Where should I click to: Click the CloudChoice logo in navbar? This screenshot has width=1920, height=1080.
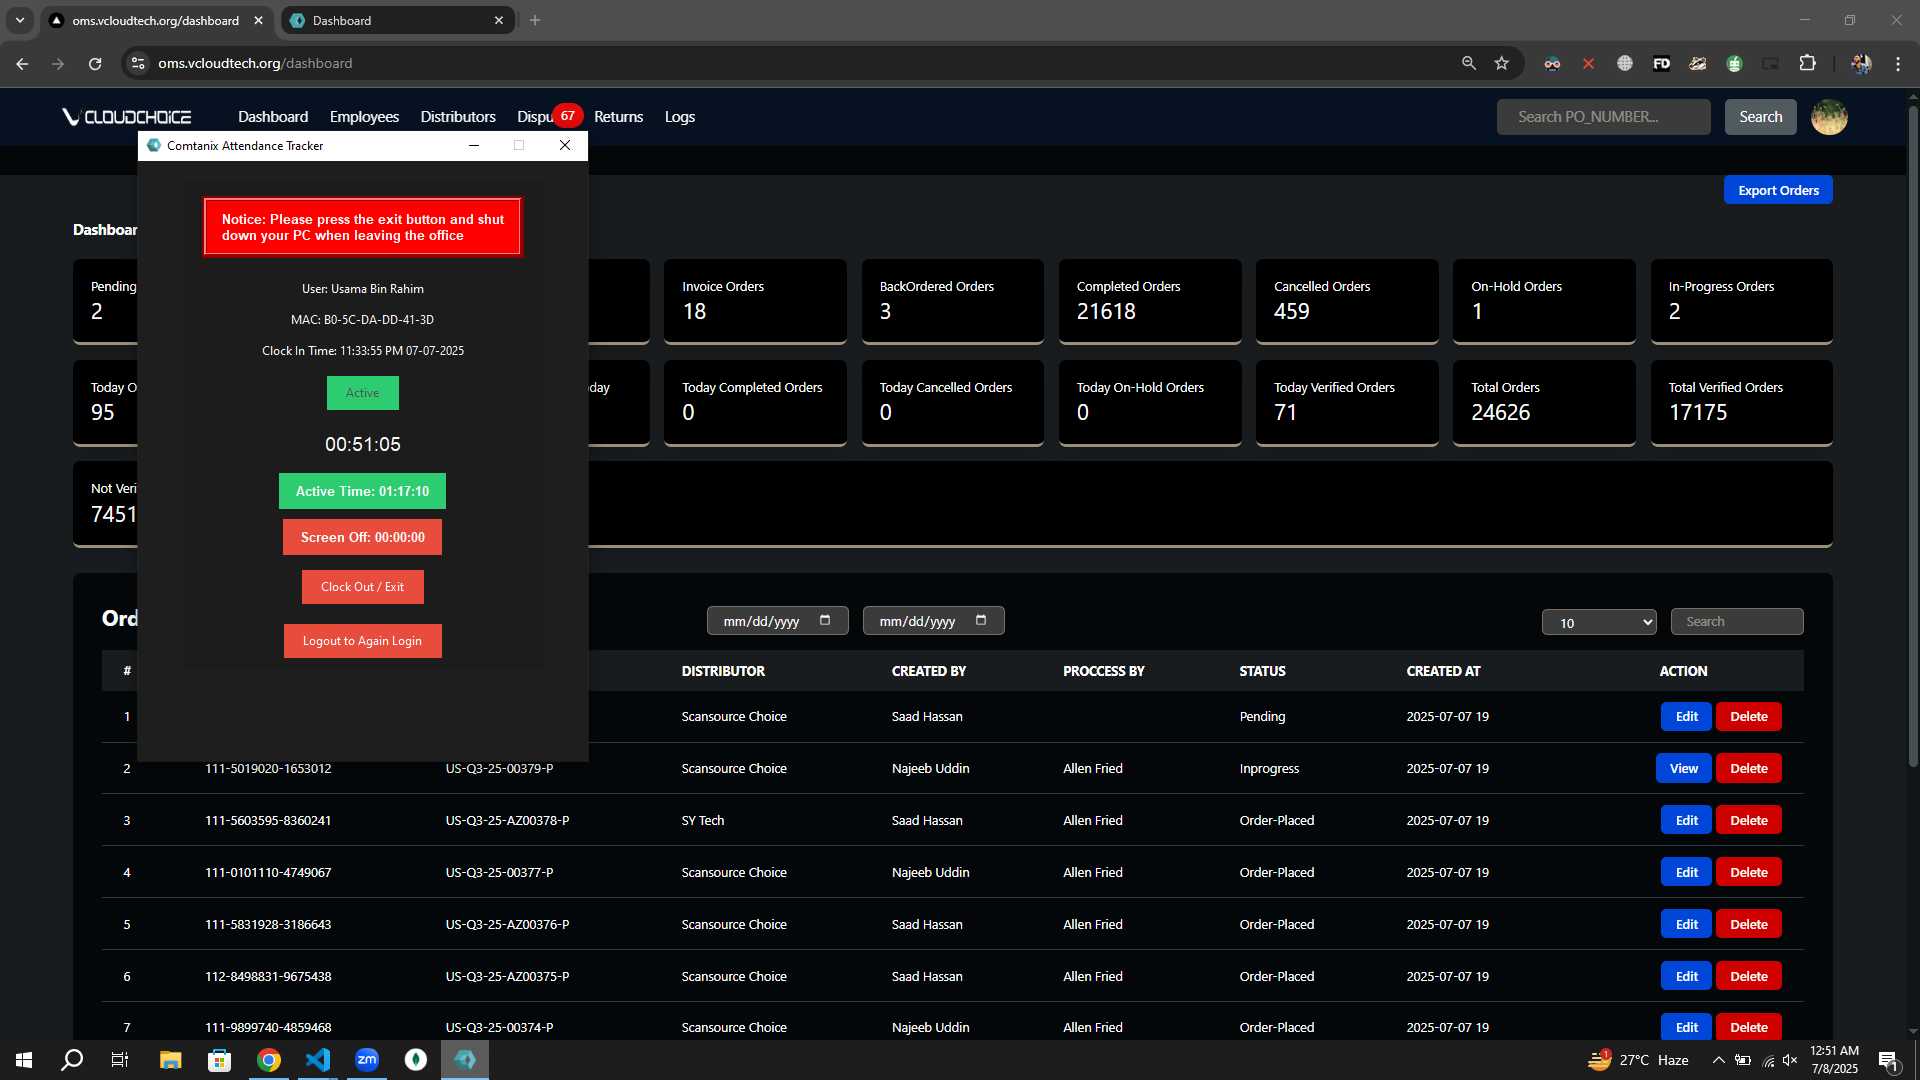click(127, 117)
